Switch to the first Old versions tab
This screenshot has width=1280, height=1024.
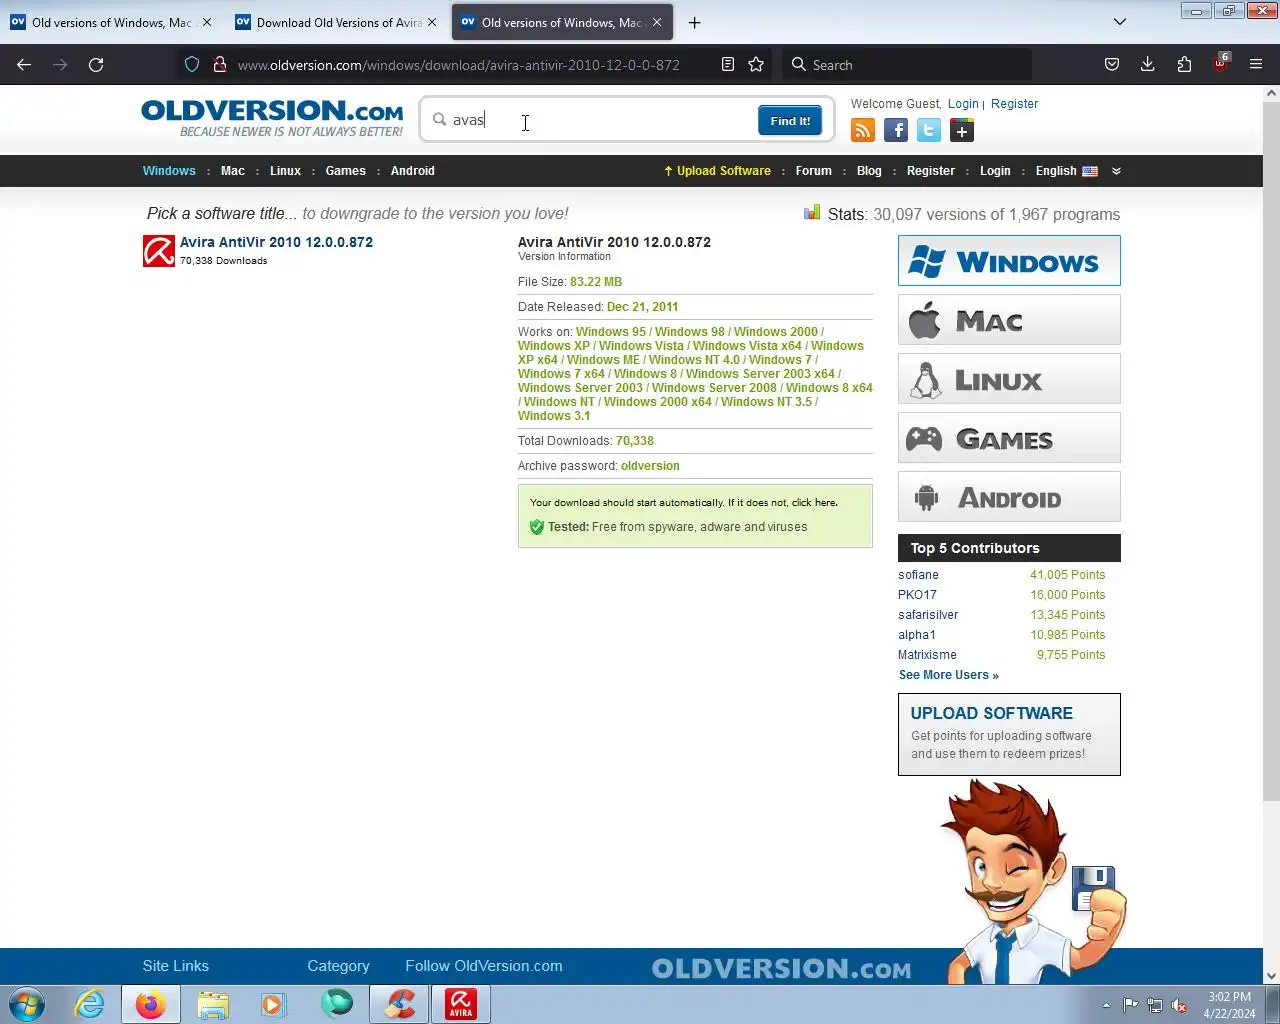click(110, 22)
